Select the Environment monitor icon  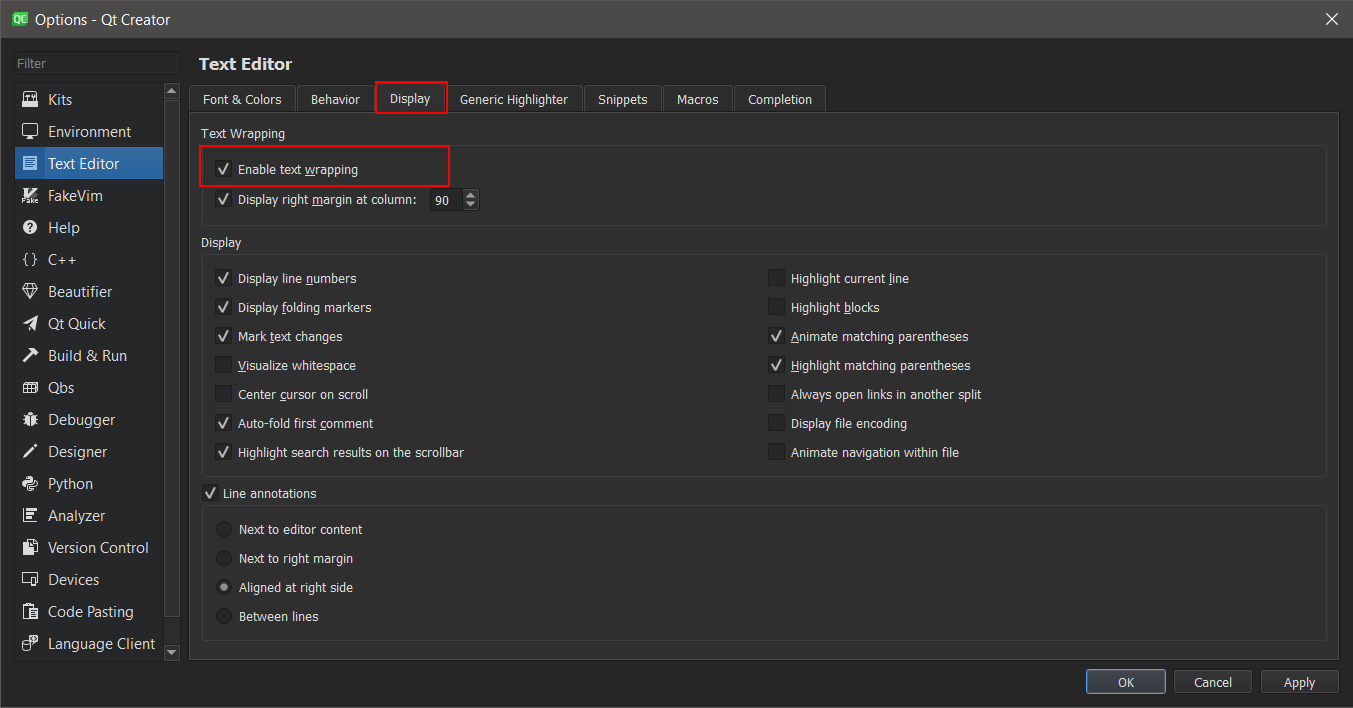[30, 132]
